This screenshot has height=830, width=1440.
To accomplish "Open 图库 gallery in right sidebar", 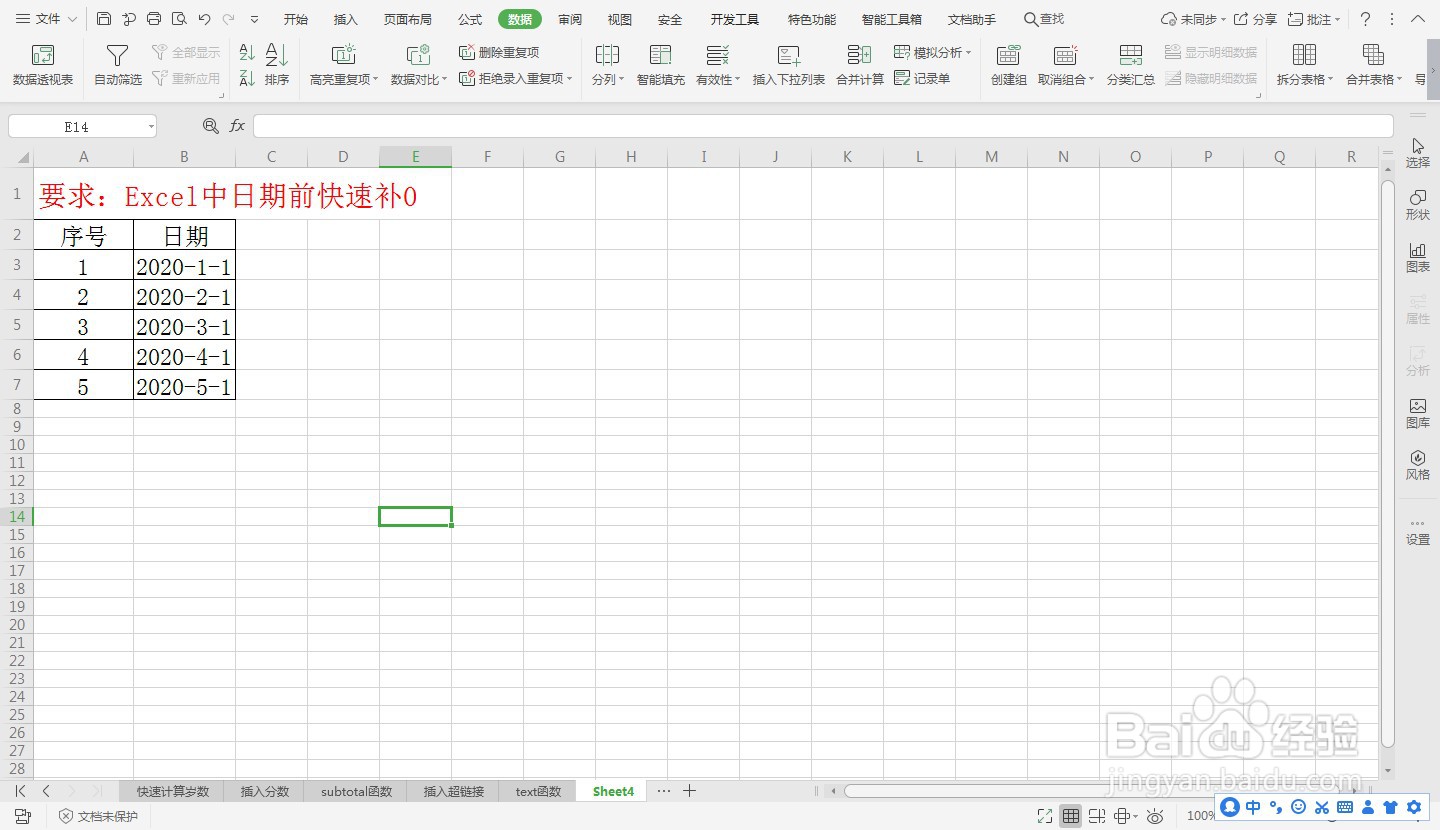I will [x=1418, y=413].
